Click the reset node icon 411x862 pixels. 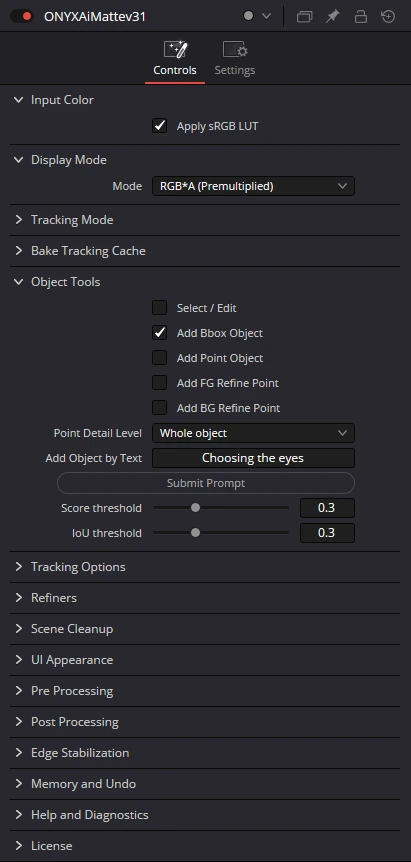pos(388,16)
